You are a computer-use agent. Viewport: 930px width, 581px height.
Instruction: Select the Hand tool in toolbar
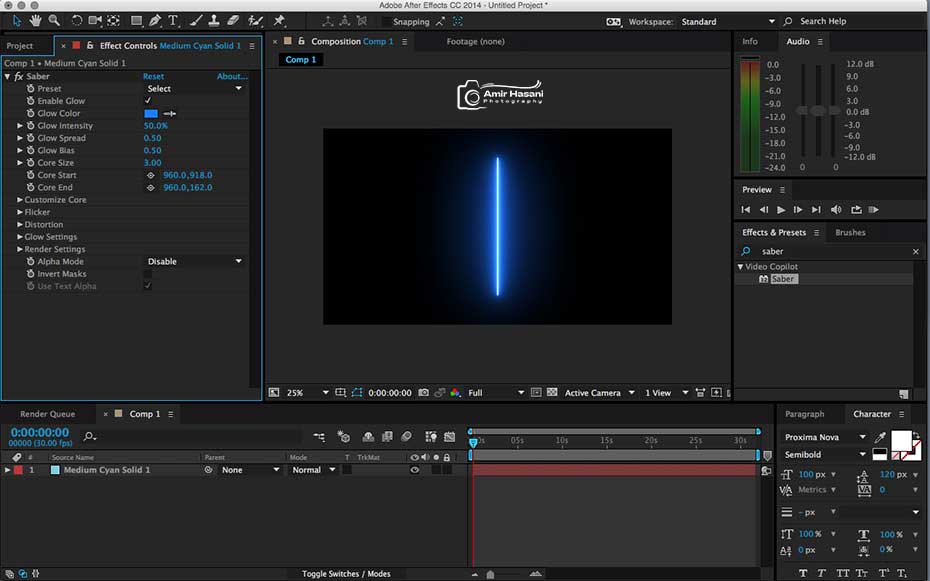pyautogui.click(x=36, y=21)
